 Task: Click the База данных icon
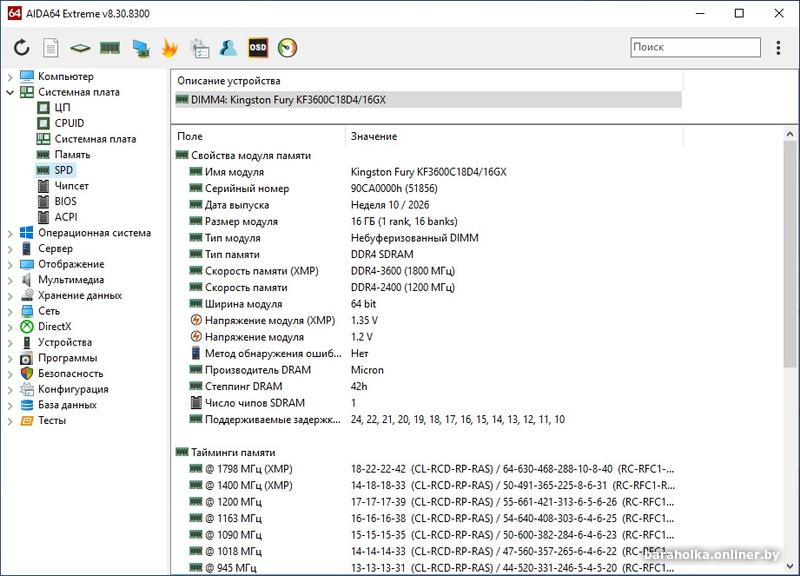coord(27,405)
